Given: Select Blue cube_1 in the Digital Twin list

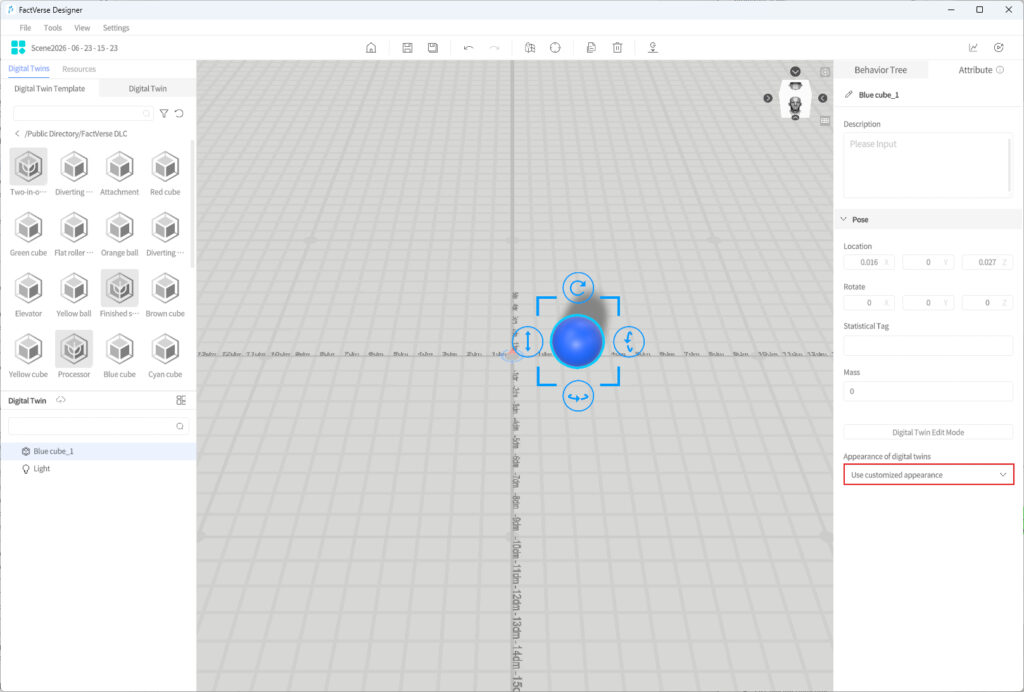Looking at the screenshot, I should click(x=98, y=451).
